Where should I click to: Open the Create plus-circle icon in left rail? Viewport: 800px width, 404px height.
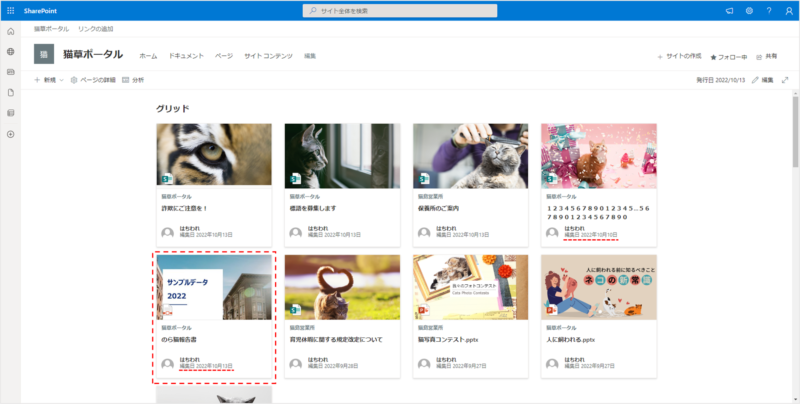10,134
